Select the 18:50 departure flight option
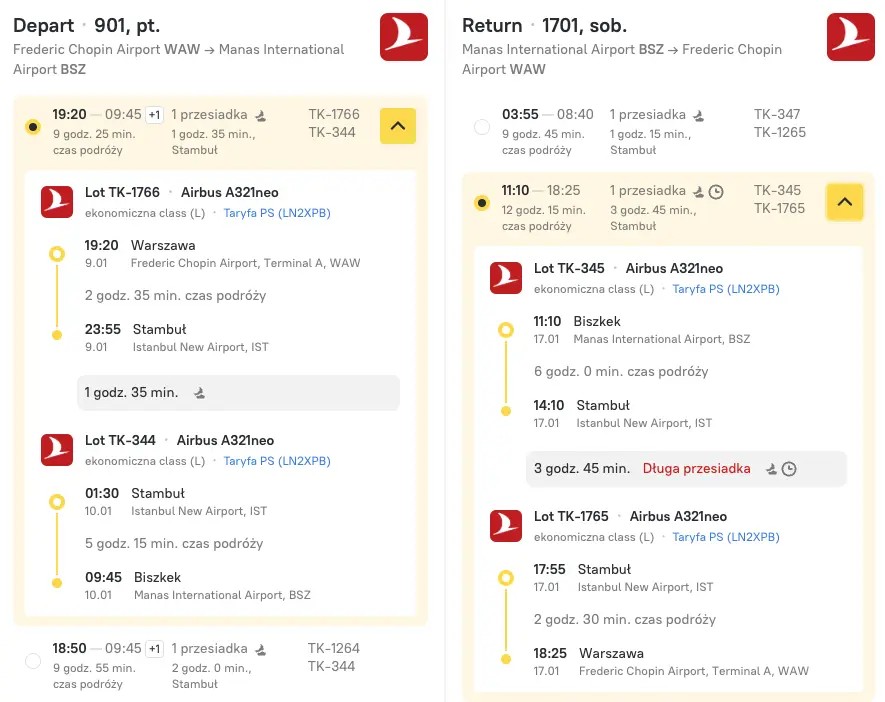885x702 pixels. 34,661
